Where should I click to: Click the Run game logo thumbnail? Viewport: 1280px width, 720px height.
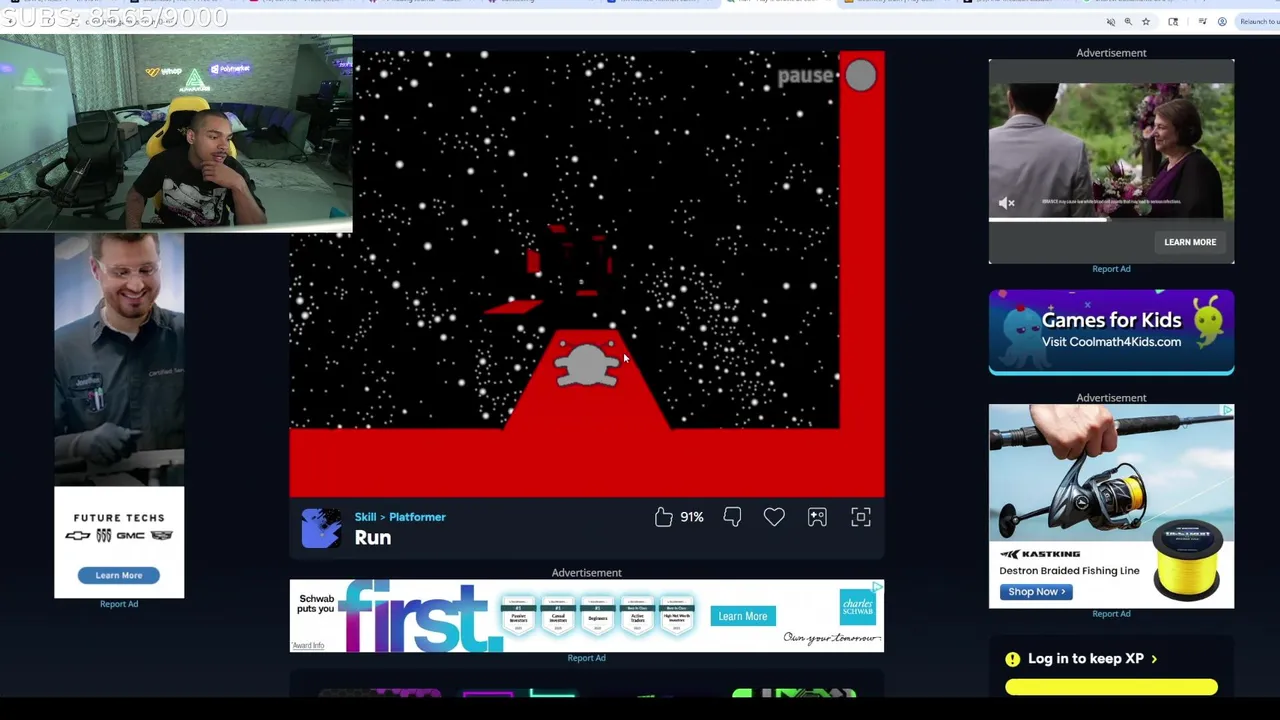tap(321, 528)
